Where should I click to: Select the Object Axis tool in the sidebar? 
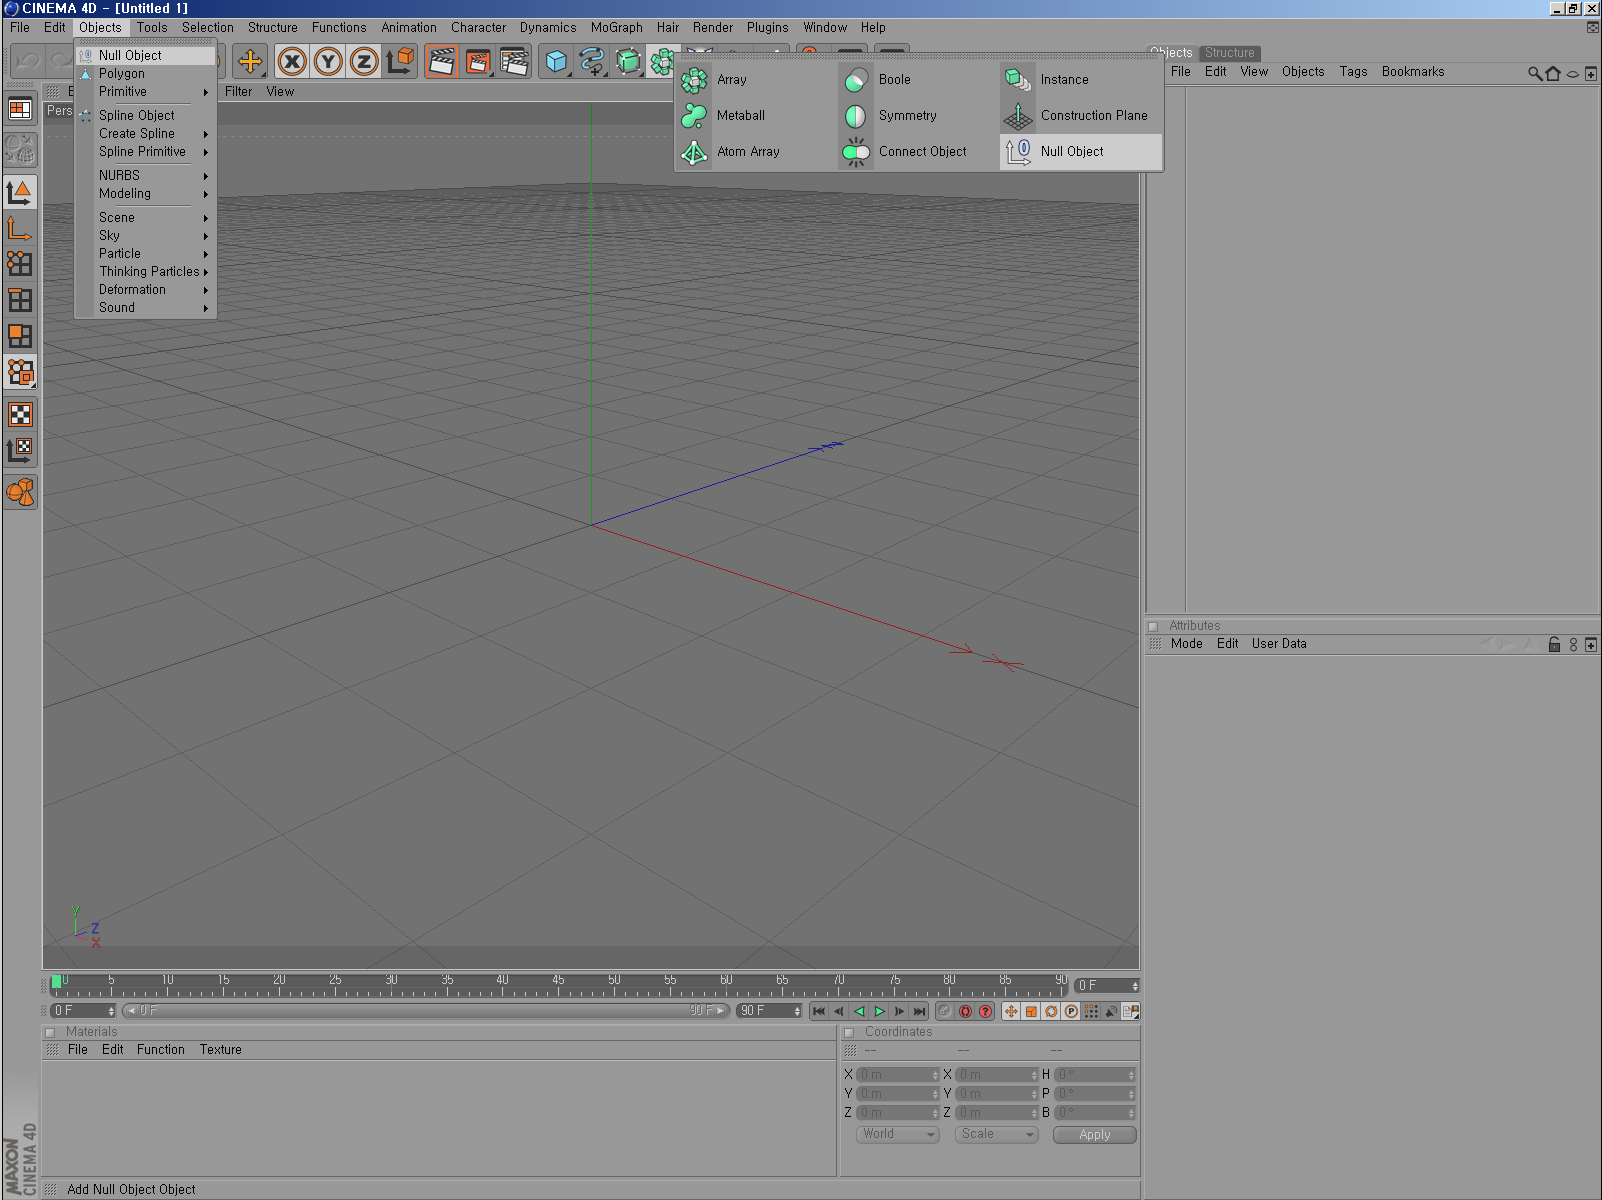coord(20,228)
